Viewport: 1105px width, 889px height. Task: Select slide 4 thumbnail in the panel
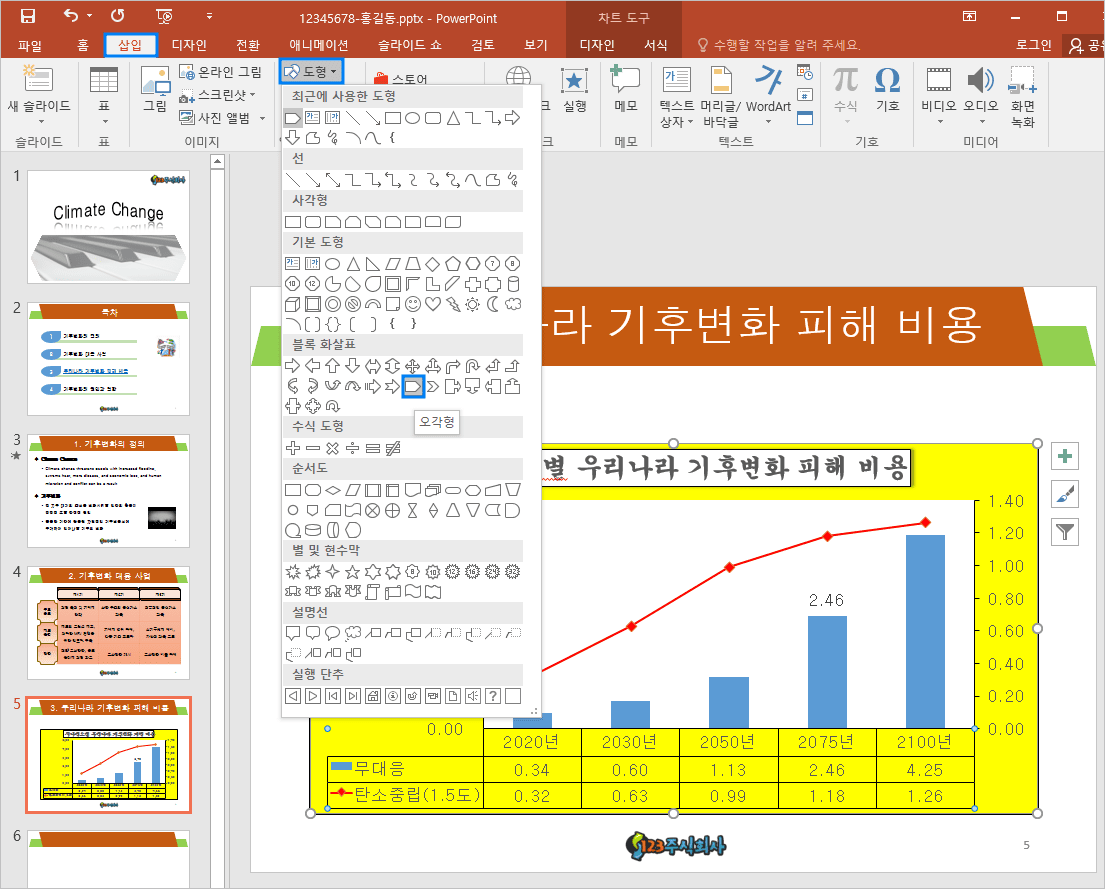(109, 623)
